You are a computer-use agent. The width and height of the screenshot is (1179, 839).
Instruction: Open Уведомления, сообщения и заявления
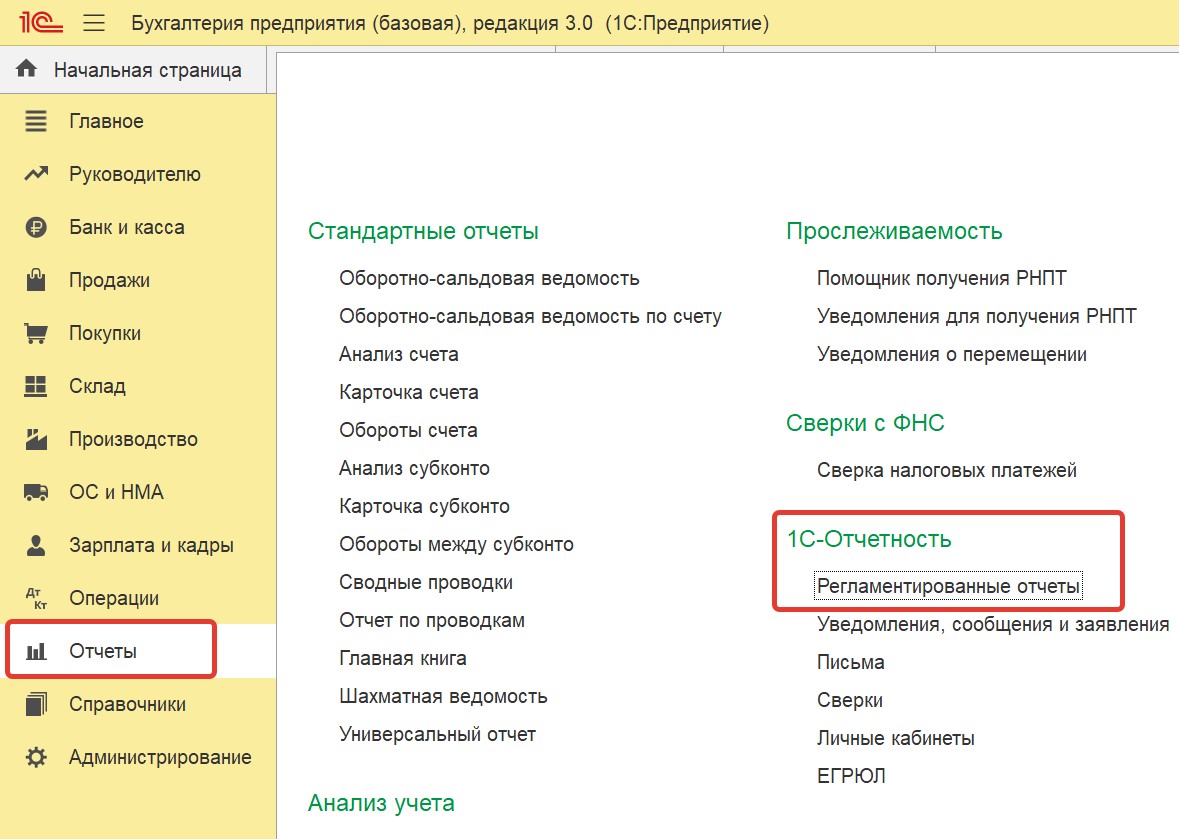pyautogui.click(x=993, y=624)
